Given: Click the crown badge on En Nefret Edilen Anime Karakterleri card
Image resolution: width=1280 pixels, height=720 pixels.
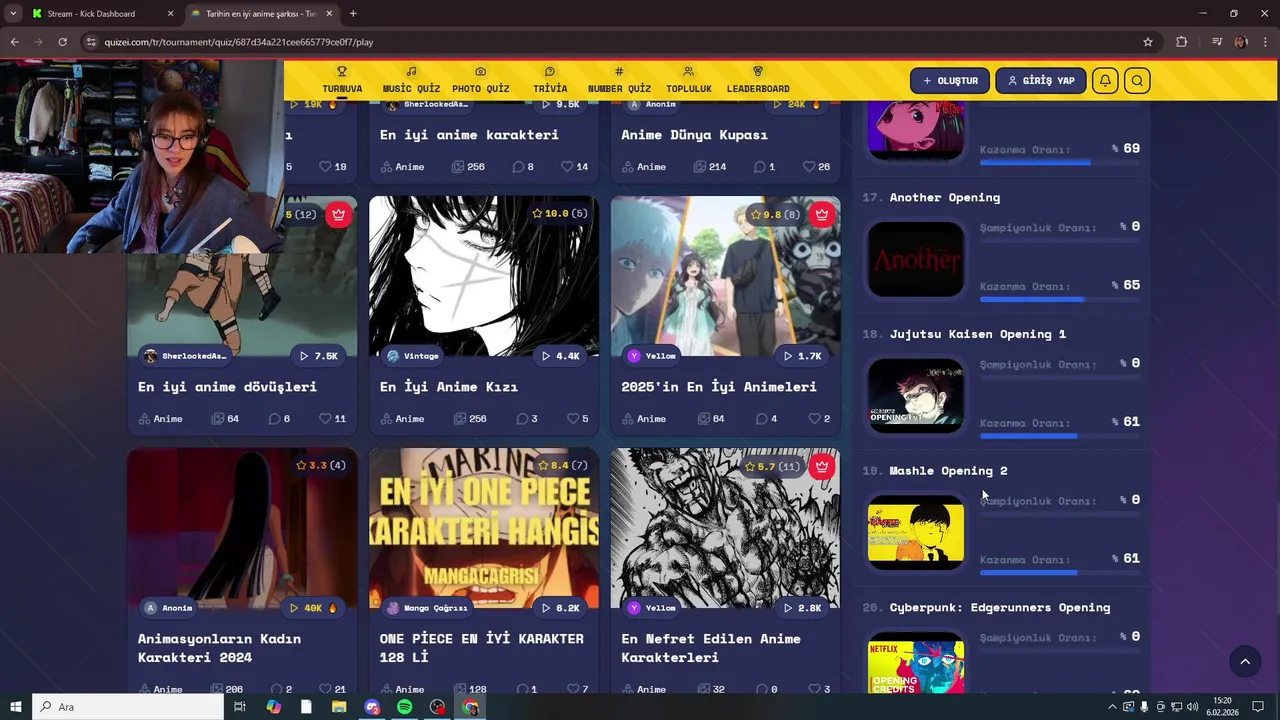Looking at the screenshot, I should point(822,466).
